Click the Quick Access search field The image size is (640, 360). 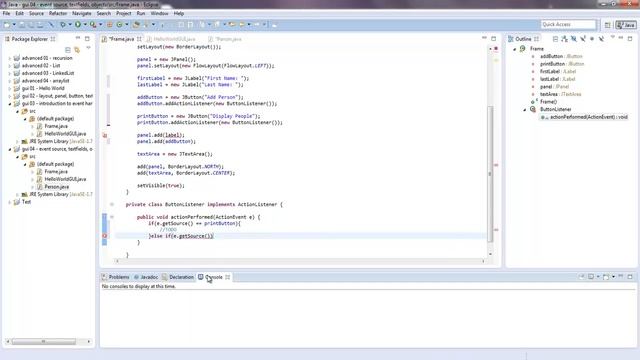[x=568, y=25]
